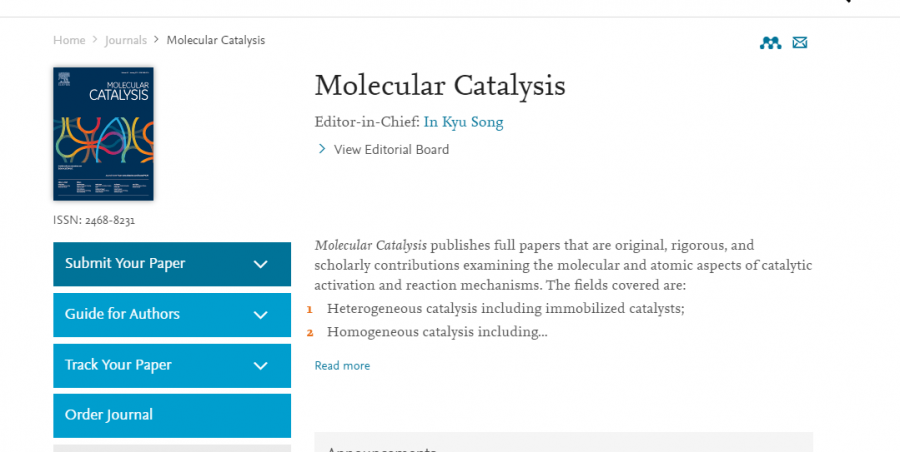Click the Molecular Catalysis page heading

[x=440, y=85]
